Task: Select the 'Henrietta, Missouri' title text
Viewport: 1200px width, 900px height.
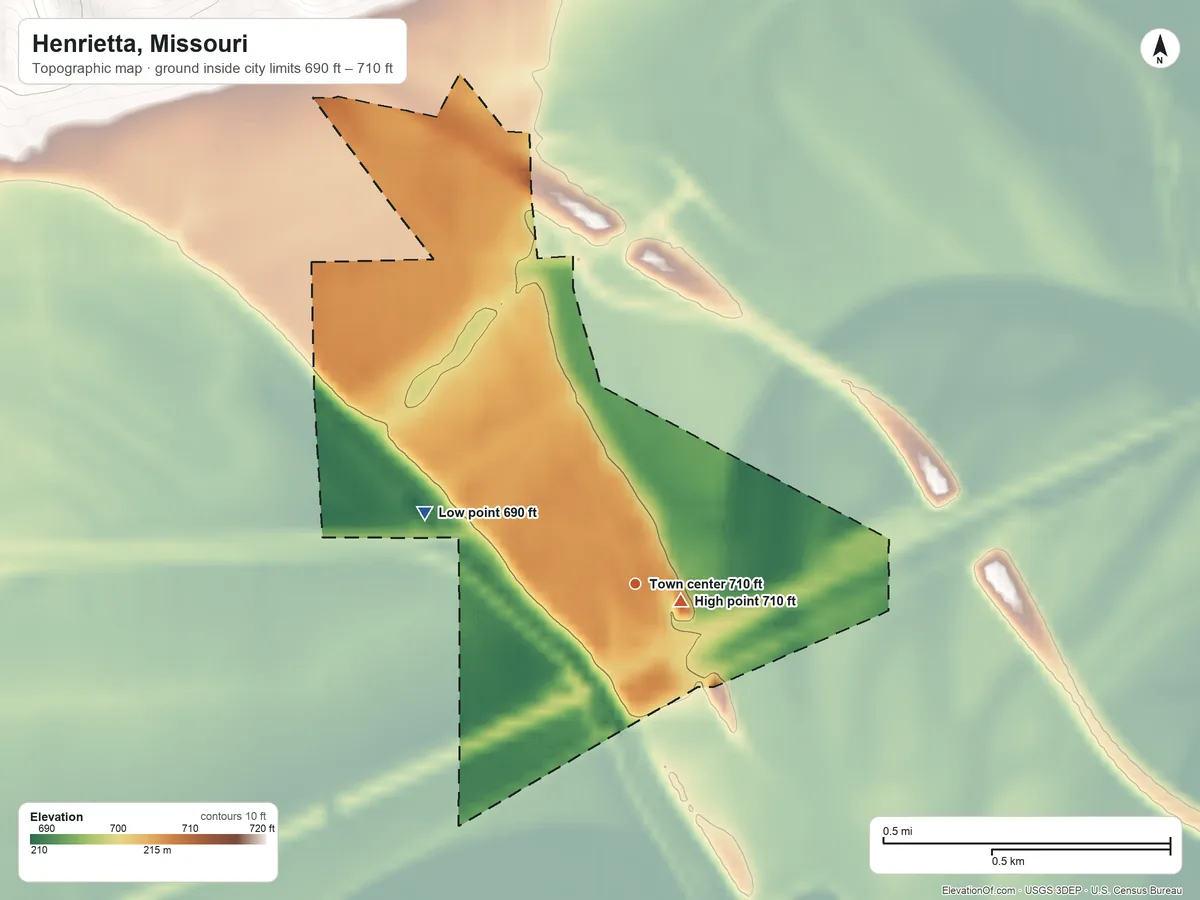Action: click(140, 44)
